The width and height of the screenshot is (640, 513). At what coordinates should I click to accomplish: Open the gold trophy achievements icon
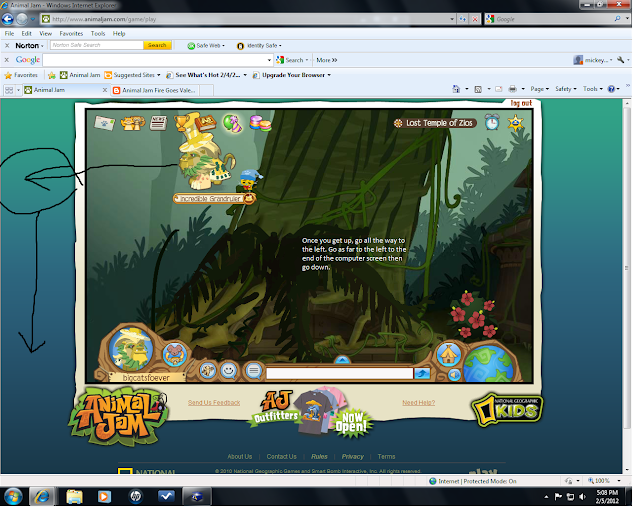[182, 122]
